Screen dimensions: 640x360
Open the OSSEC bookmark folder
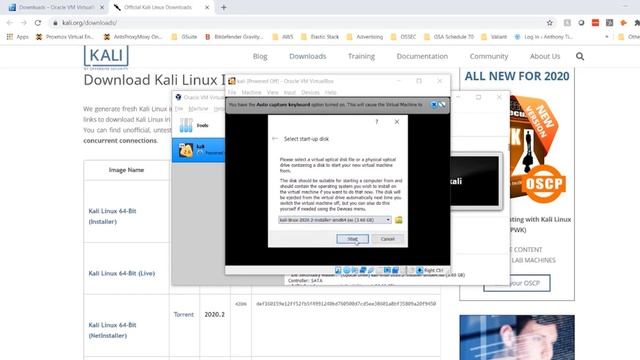click(403, 37)
